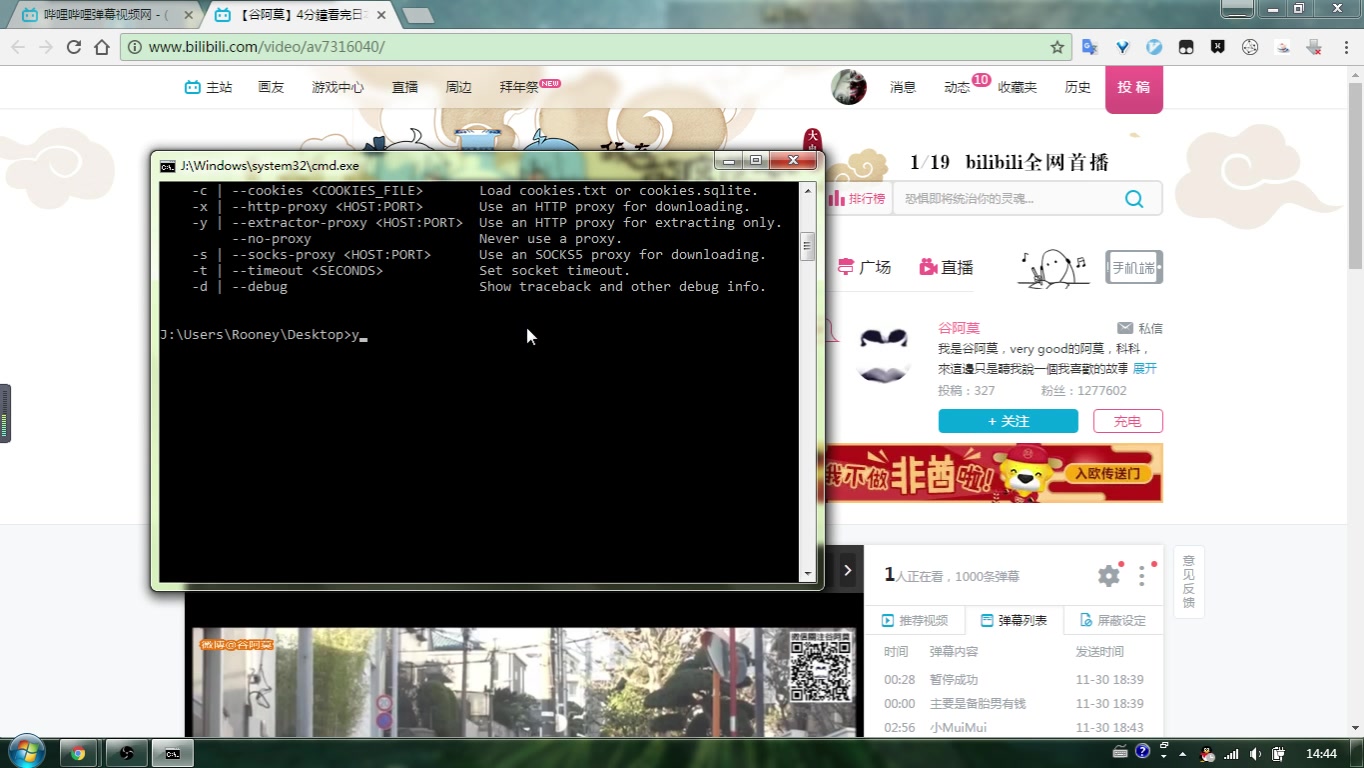
Task: Select the danmaku row 小MuiMui
Action: (x=1014, y=728)
